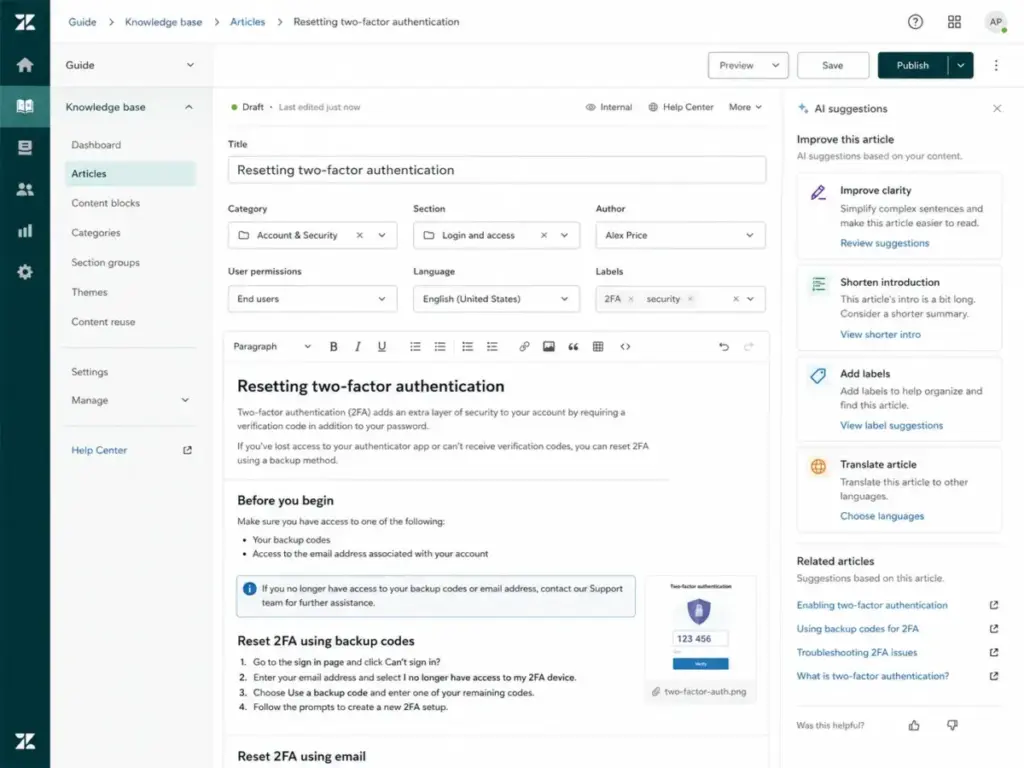Screen dimensions: 1024x768
Task: Click View label suggestions link
Action: [891, 425]
